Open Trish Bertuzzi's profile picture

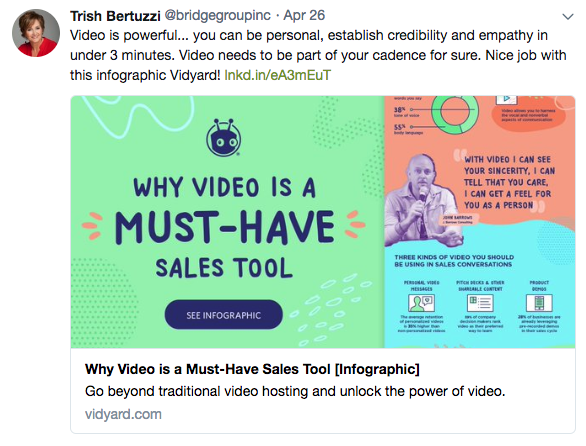(36, 33)
